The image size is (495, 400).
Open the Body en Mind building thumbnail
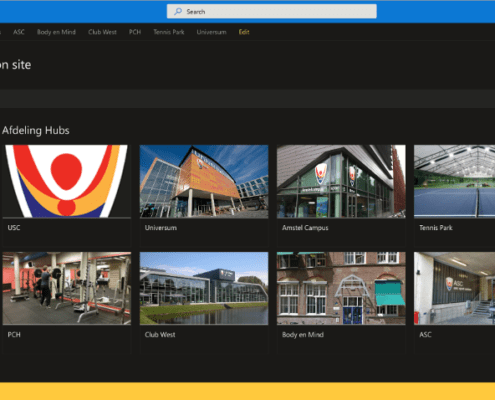[x=341, y=288]
